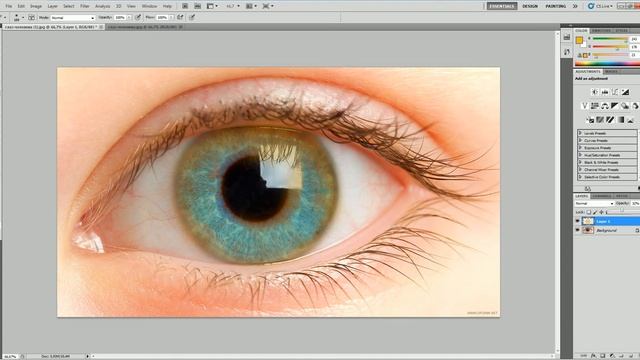Screen dimensions: 640x360
Task: Click the red (R) color slider
Action: (x=611, y=39)
